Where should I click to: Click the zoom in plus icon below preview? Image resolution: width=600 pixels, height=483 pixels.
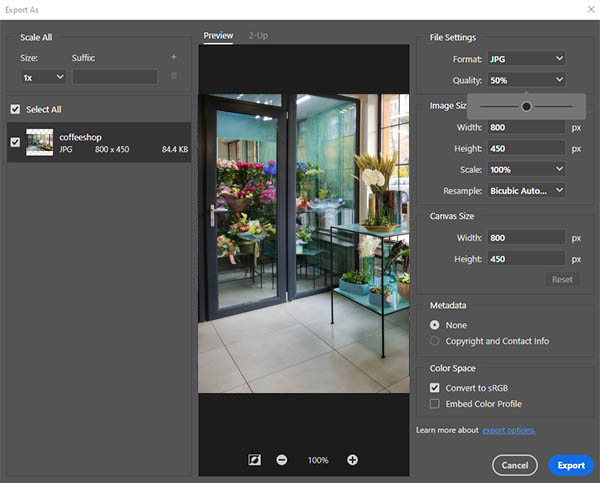coord(352,460)
